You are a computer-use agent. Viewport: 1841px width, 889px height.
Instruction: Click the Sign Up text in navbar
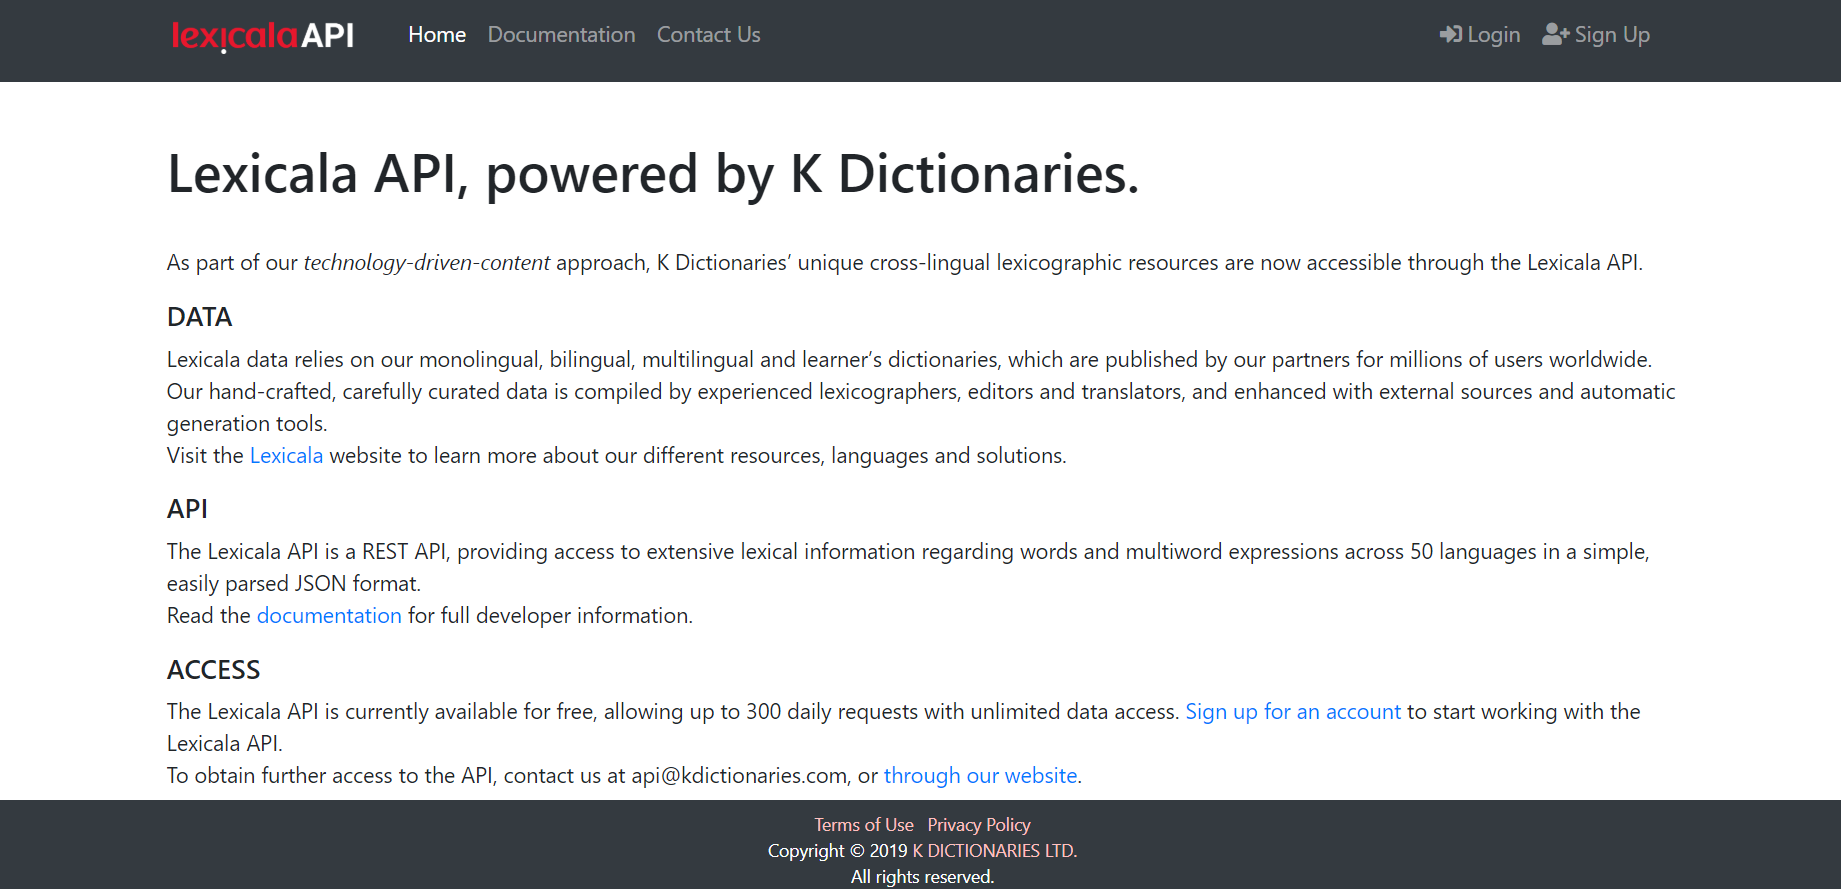pos(1612,35)
